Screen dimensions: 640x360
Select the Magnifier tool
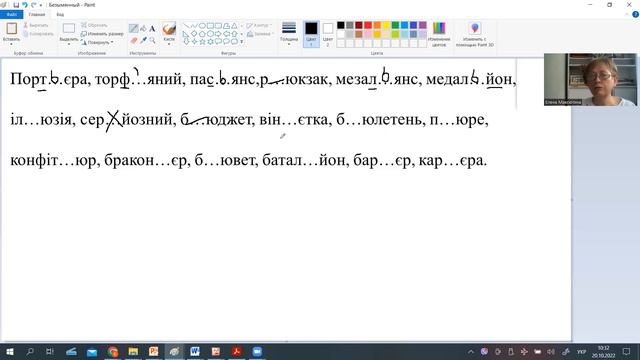coord(152,40)
